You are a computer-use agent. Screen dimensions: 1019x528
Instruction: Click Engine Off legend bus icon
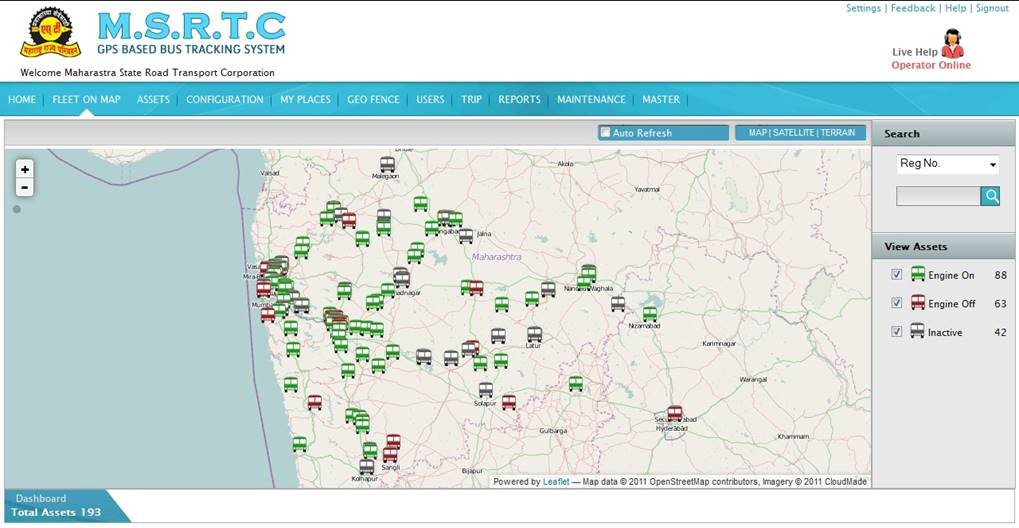[918, 302]
